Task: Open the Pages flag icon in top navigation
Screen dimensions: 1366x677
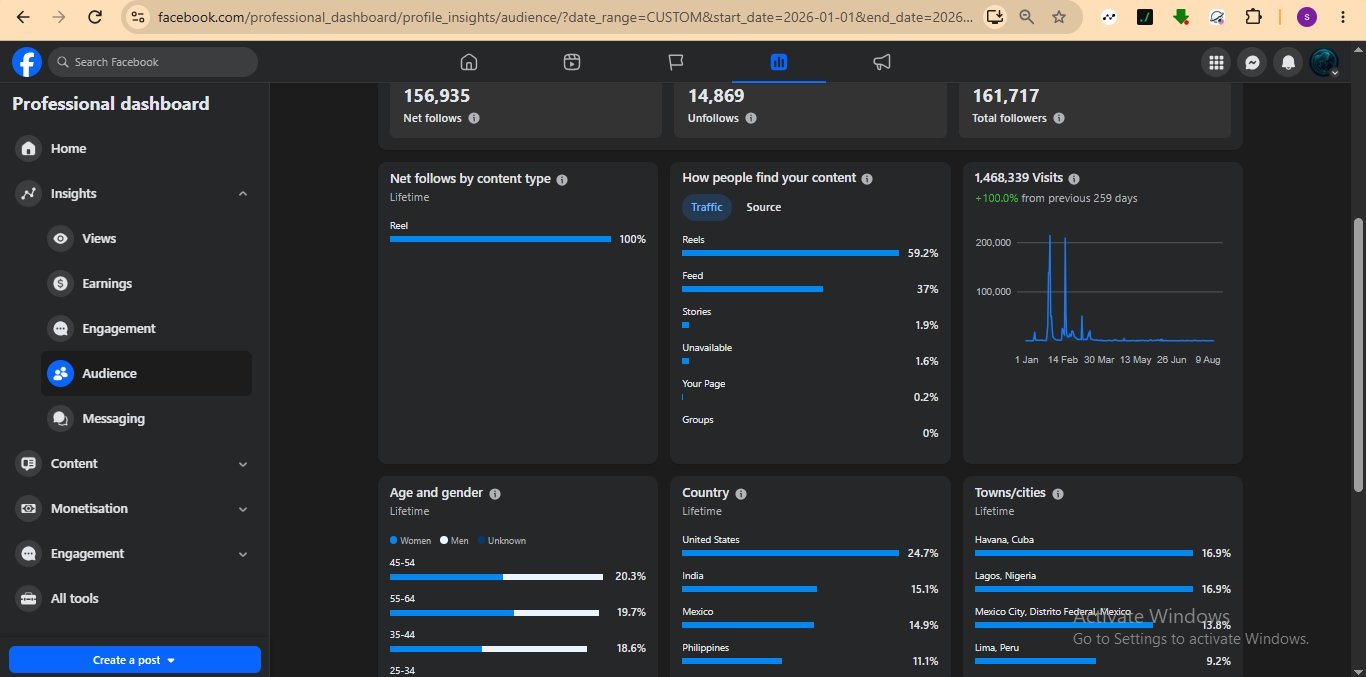Action: point(676,62)
